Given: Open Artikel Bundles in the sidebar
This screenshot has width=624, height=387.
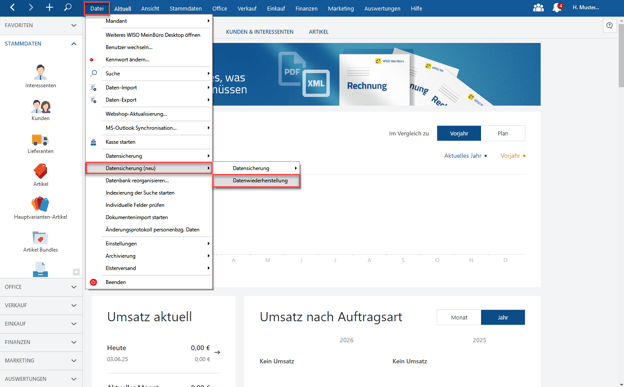Looking at the screenshot, I should point(41,242).
